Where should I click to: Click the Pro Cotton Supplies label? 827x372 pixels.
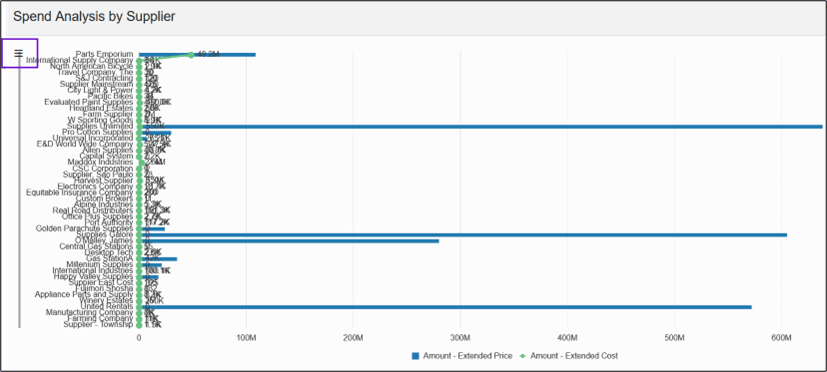coord(98,132)
